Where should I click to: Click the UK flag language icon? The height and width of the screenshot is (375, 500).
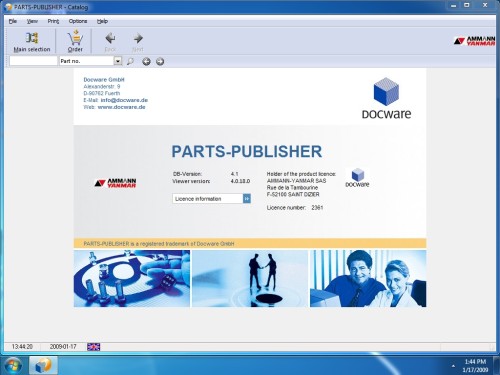(x=94, y=347)
